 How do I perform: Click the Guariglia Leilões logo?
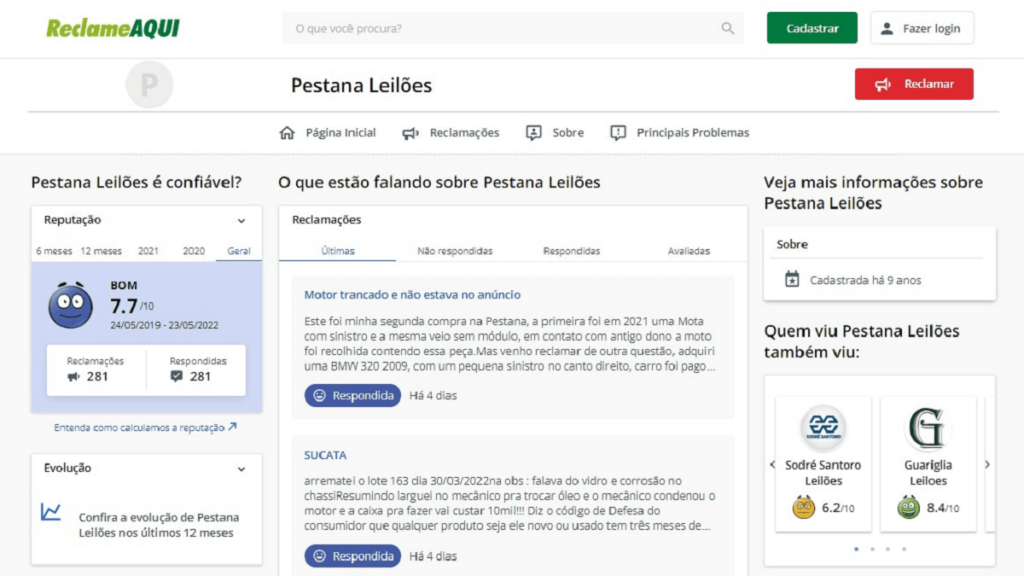(928, 429)
